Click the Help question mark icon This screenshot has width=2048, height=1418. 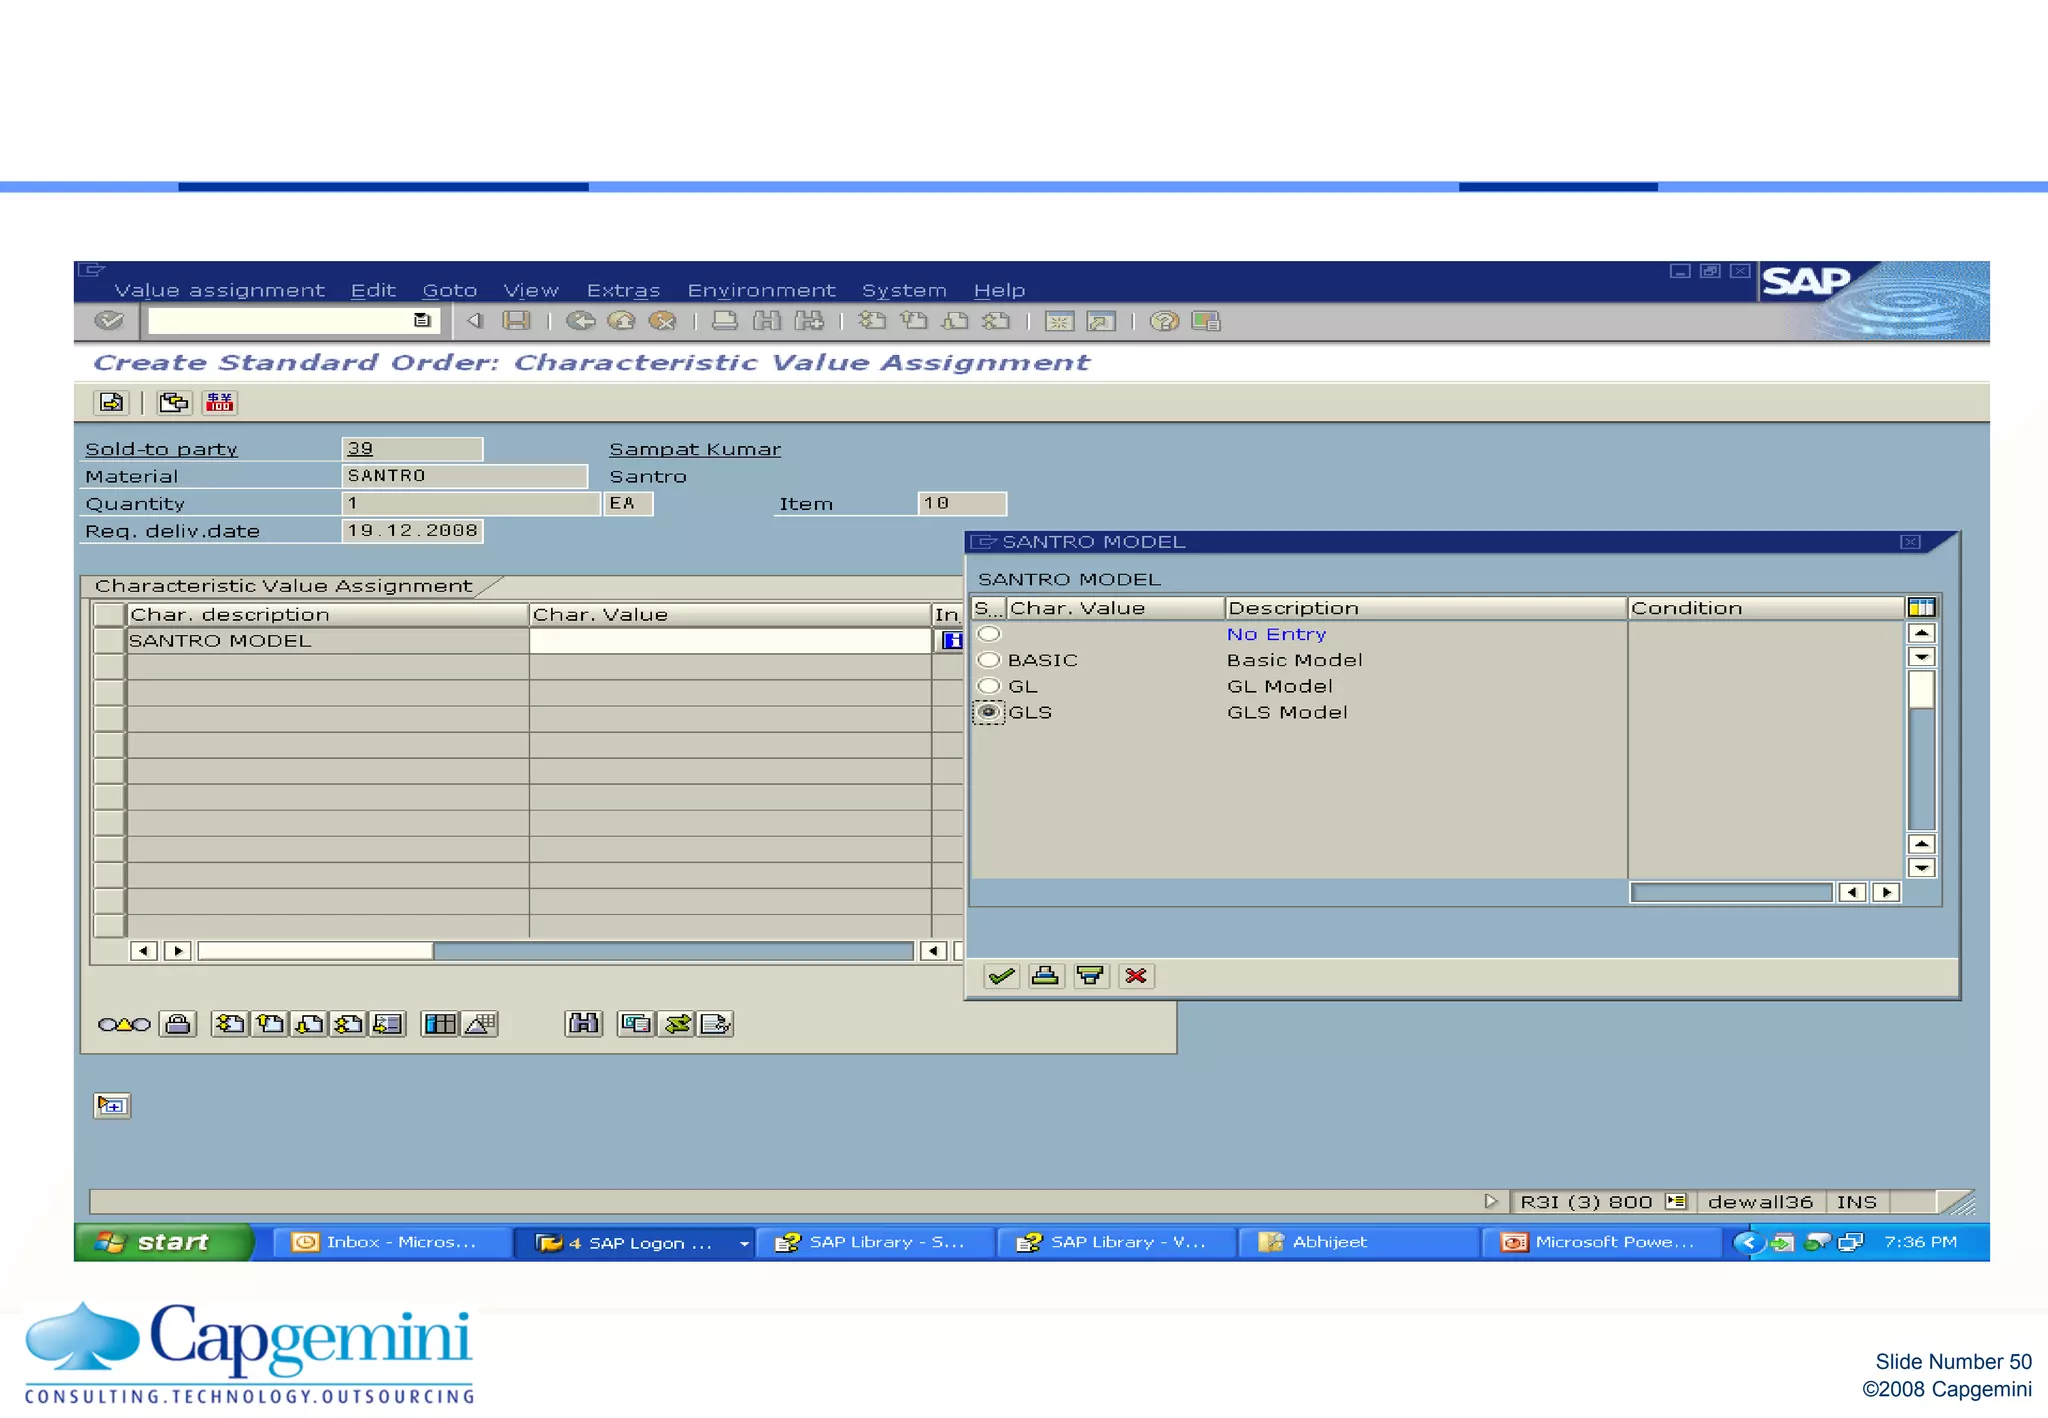[x=1164, y=321]
